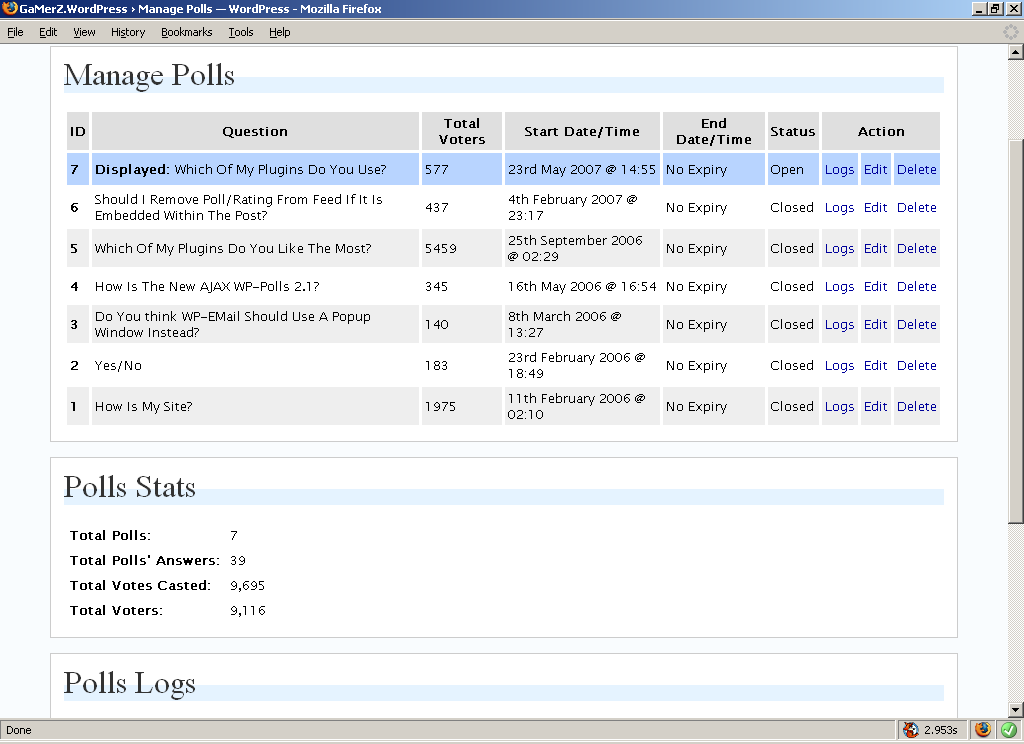Screen dimensions: 1024x744
Task: Click the Fasterfox page load timer icon
Action: 910,730
